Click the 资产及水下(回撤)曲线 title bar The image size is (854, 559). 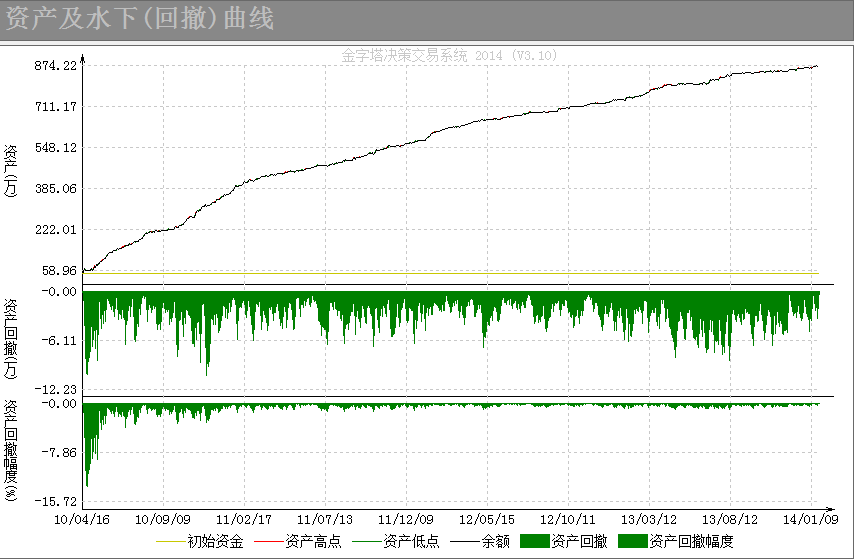pos(427,20)
